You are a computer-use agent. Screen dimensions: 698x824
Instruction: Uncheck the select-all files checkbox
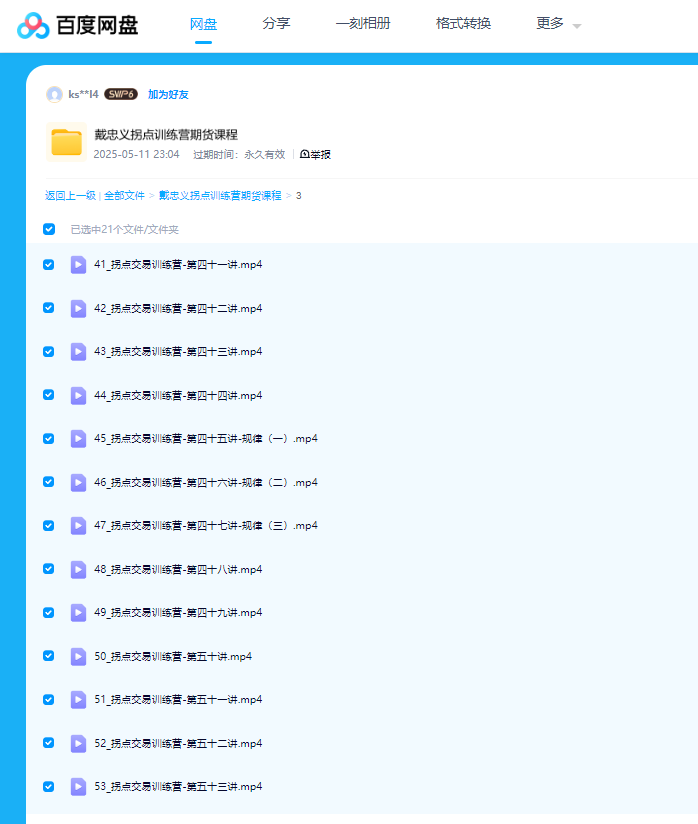[x=49, y=229]
